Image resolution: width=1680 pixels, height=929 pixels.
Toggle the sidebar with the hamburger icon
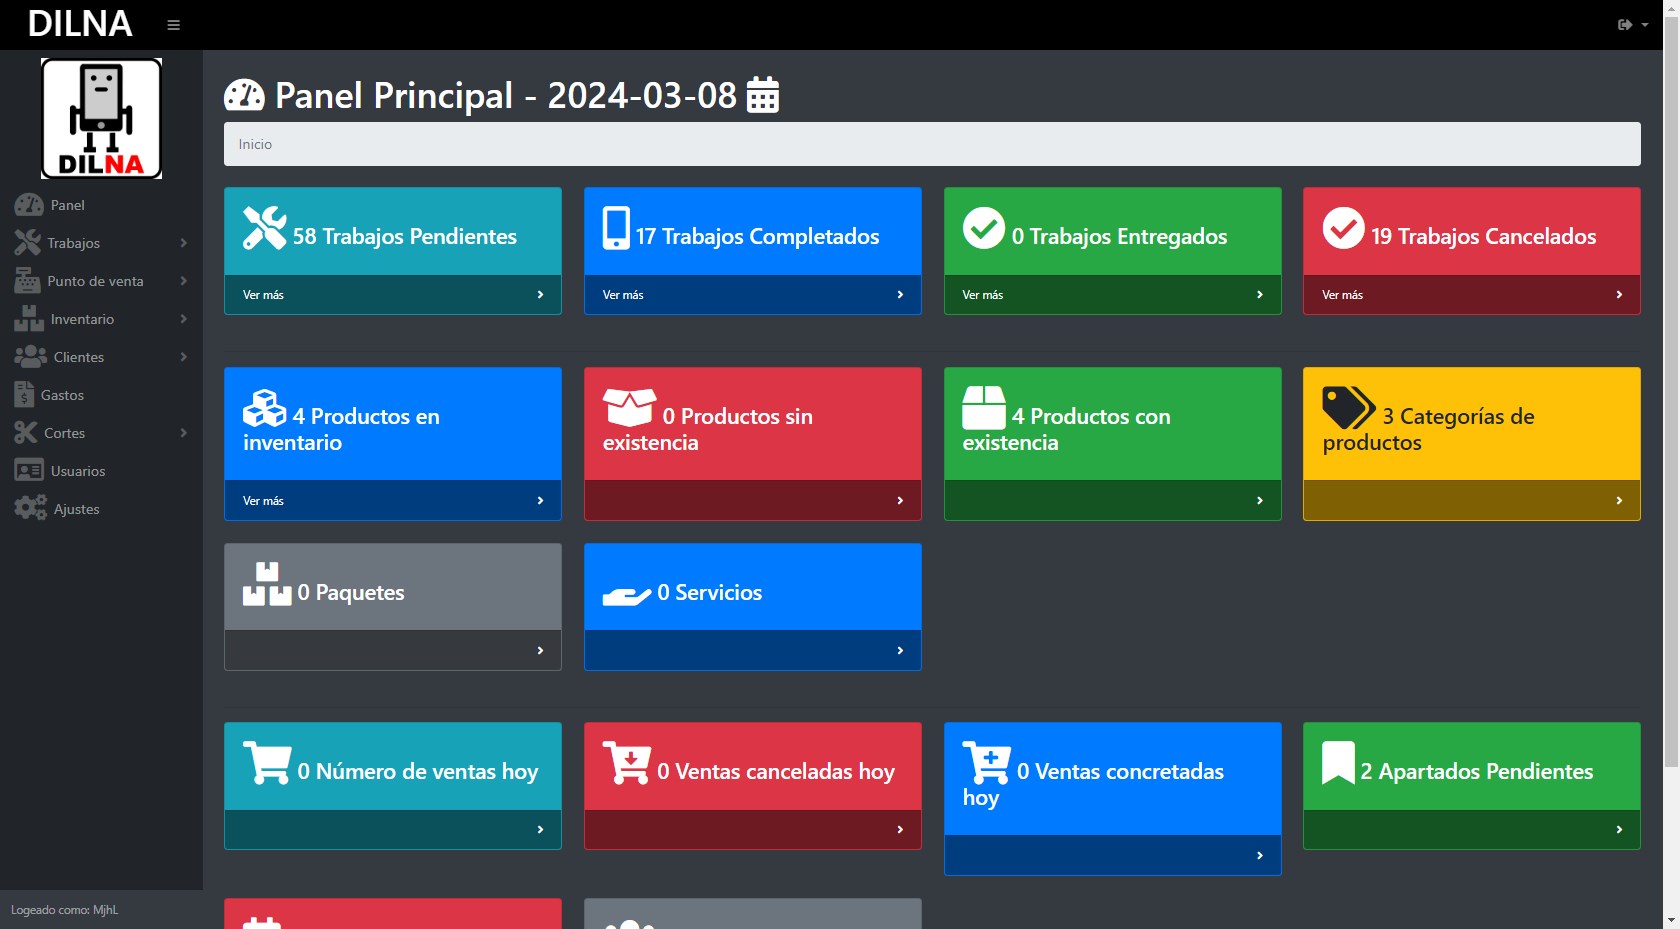click(173, 25)
